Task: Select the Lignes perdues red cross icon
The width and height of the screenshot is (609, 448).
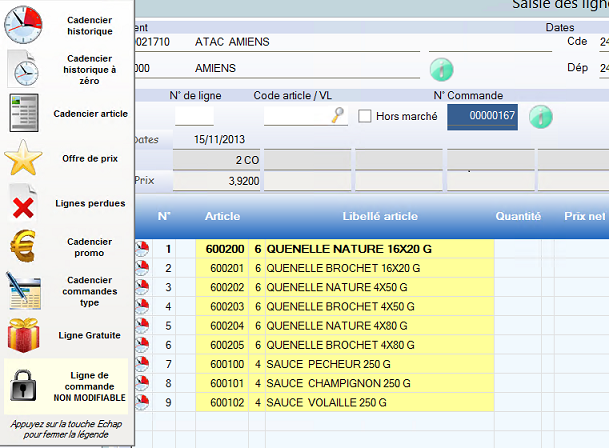Action: click(24, 203)
